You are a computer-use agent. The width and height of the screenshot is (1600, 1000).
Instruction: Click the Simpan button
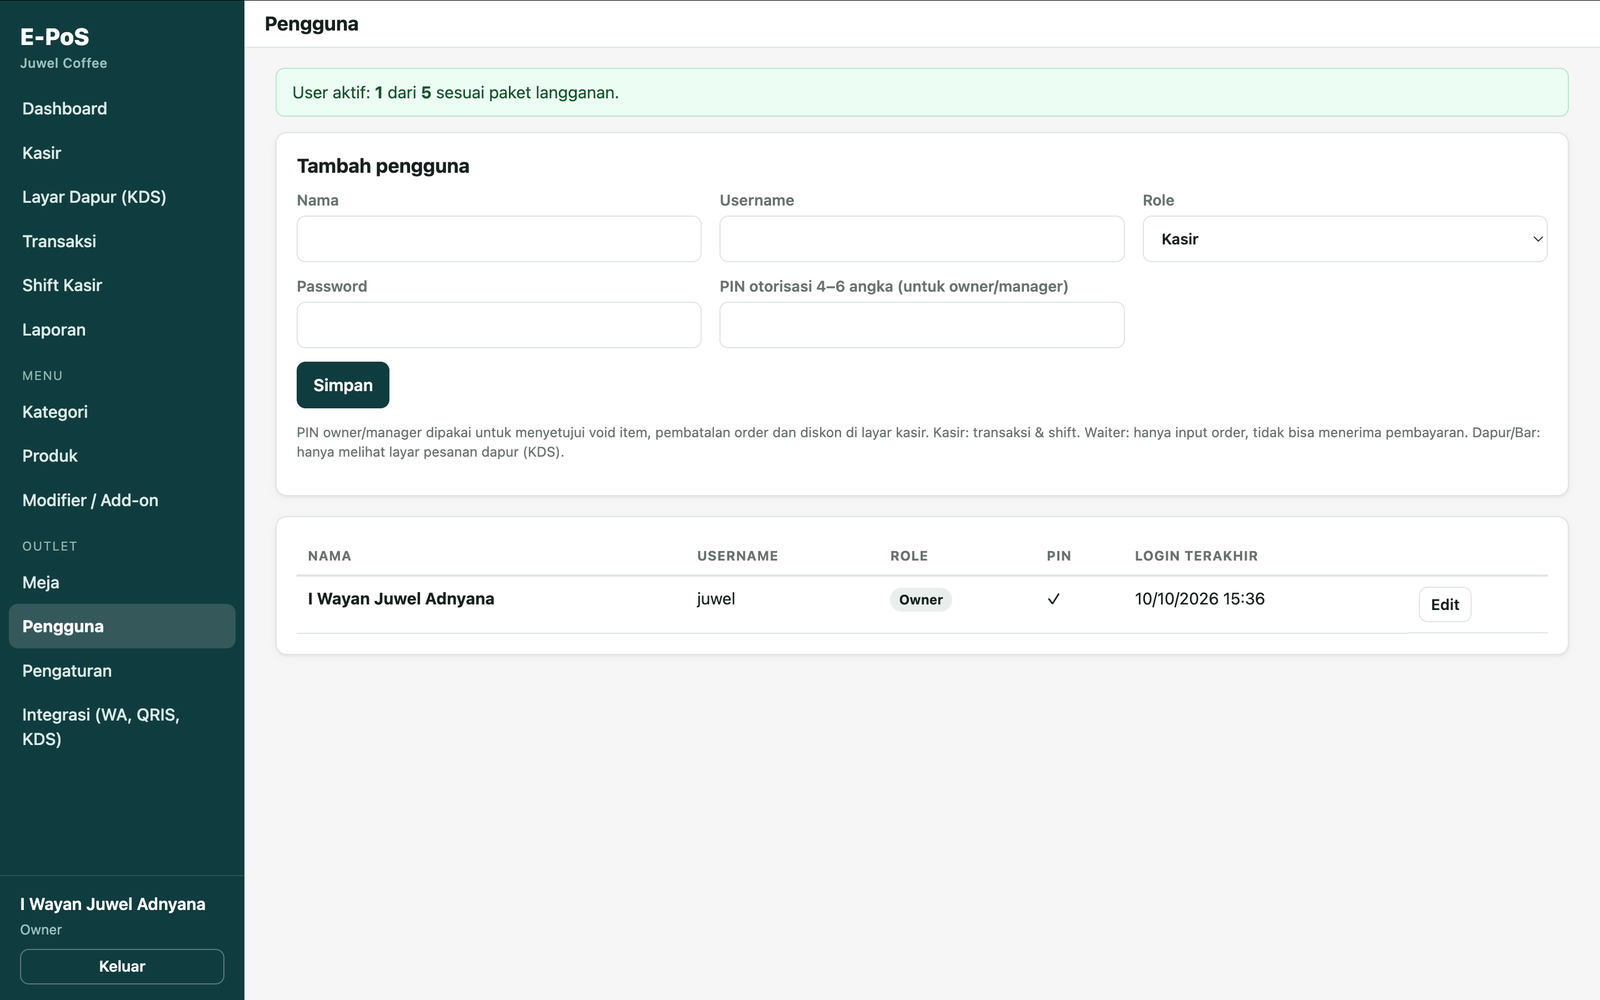343,385
